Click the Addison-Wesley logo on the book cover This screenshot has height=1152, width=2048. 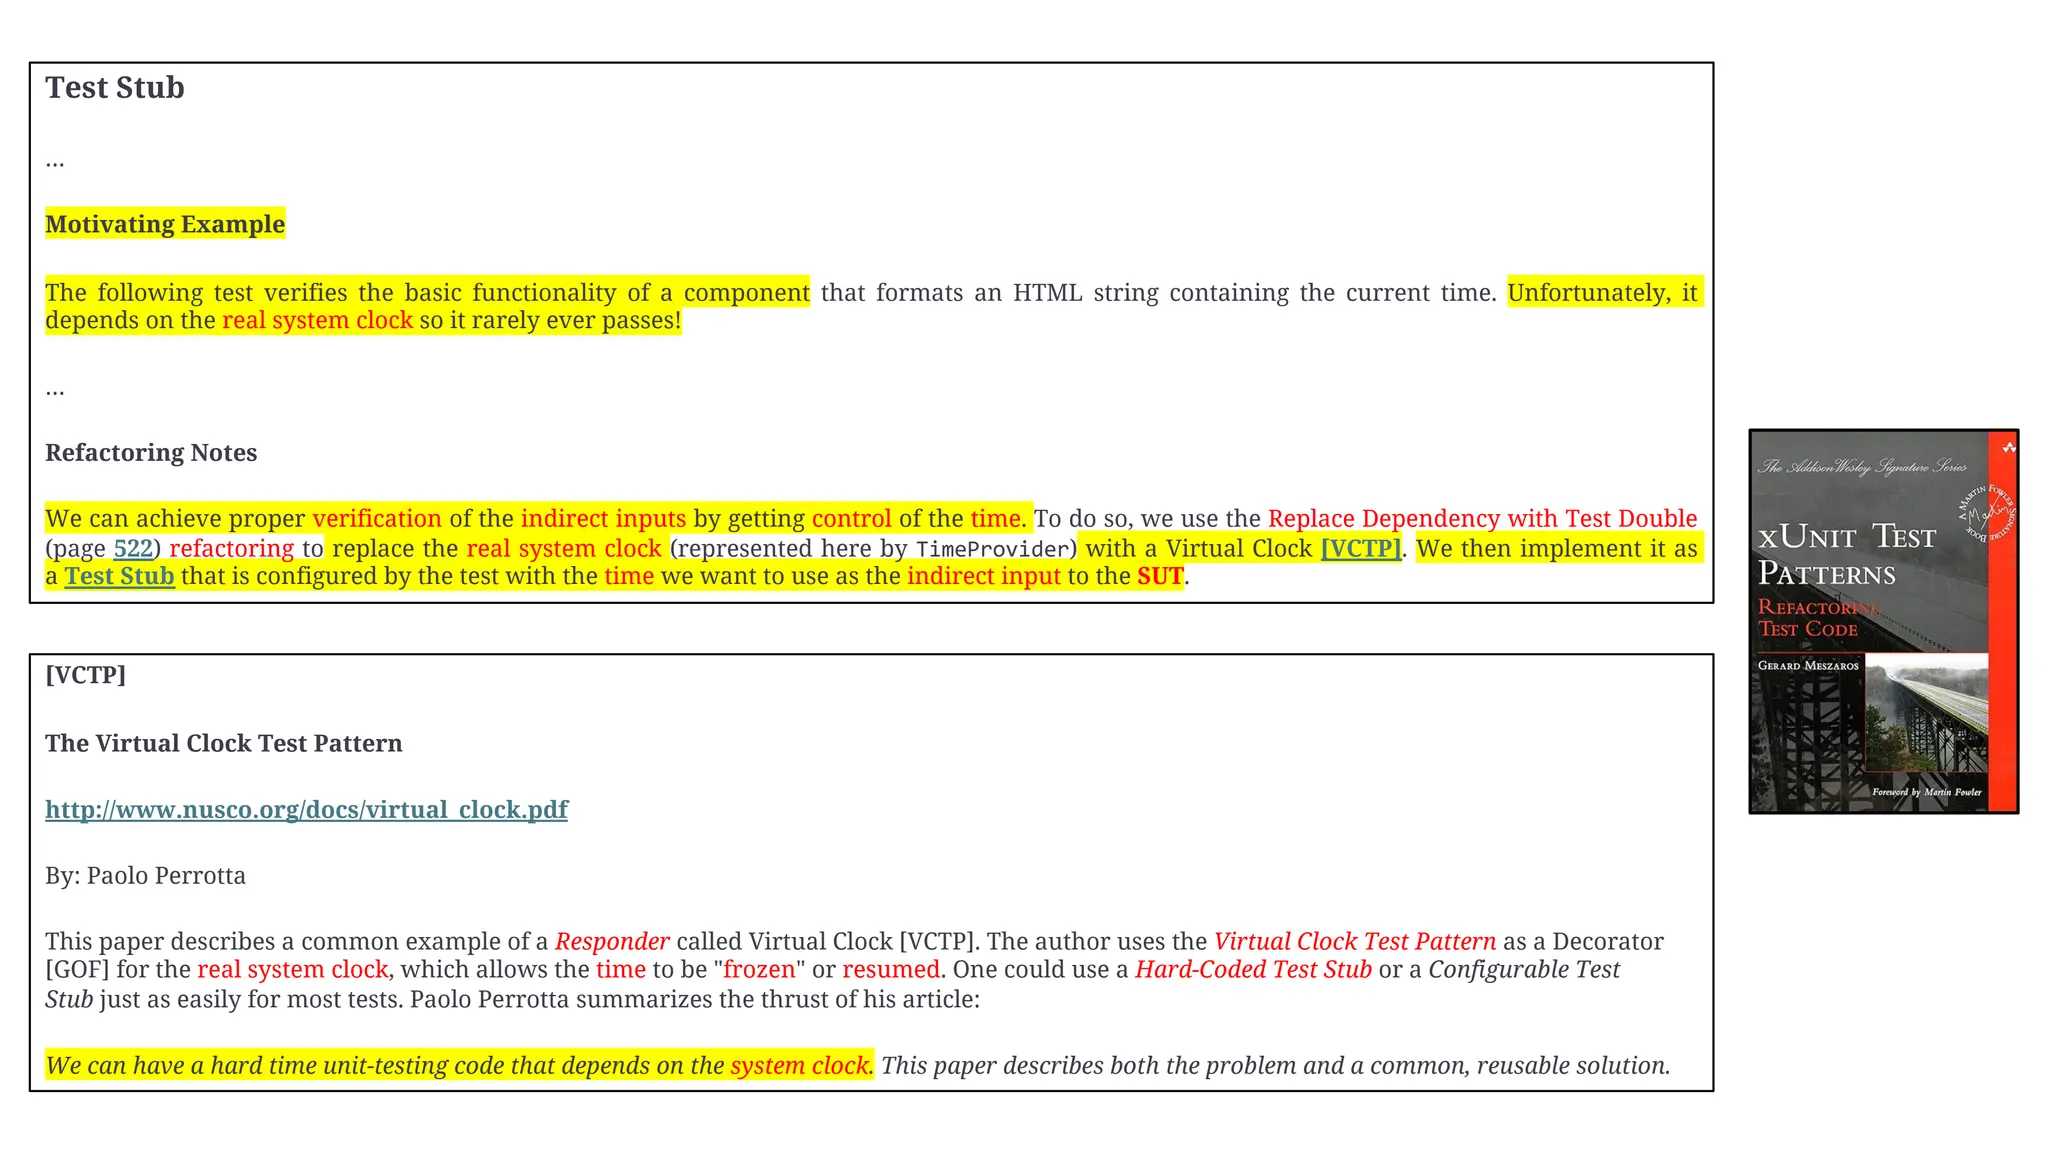click(2008, 449)
